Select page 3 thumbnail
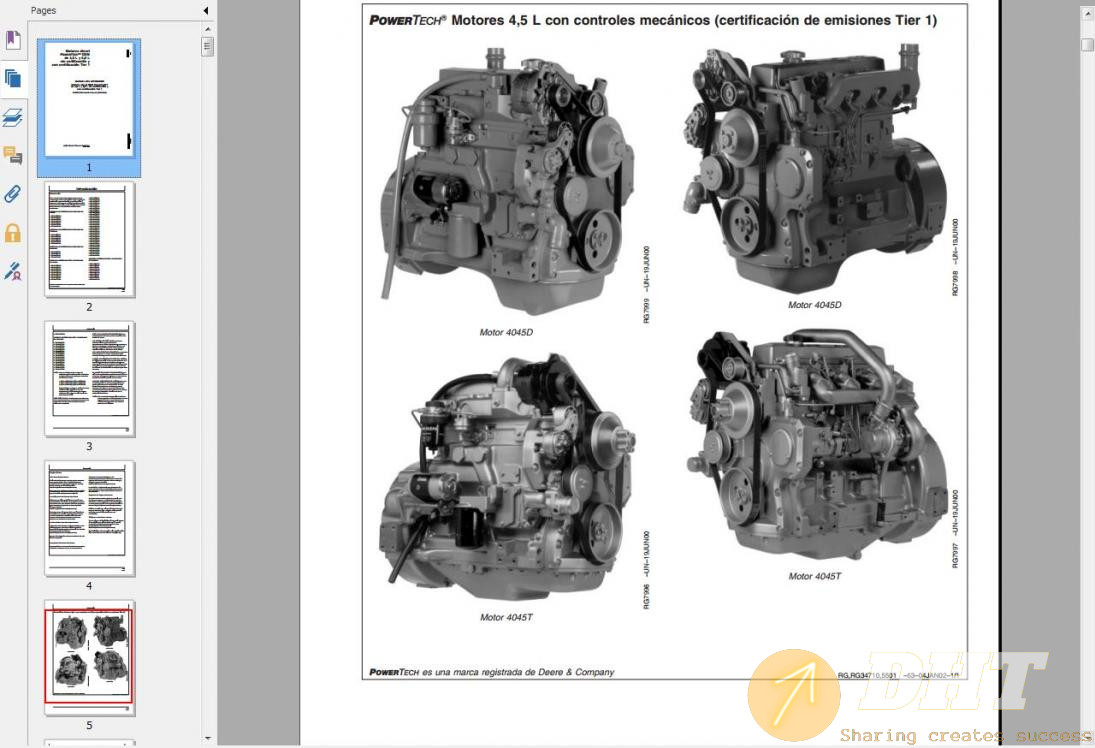The image size is (1095, 748). (x=89, y=379)
